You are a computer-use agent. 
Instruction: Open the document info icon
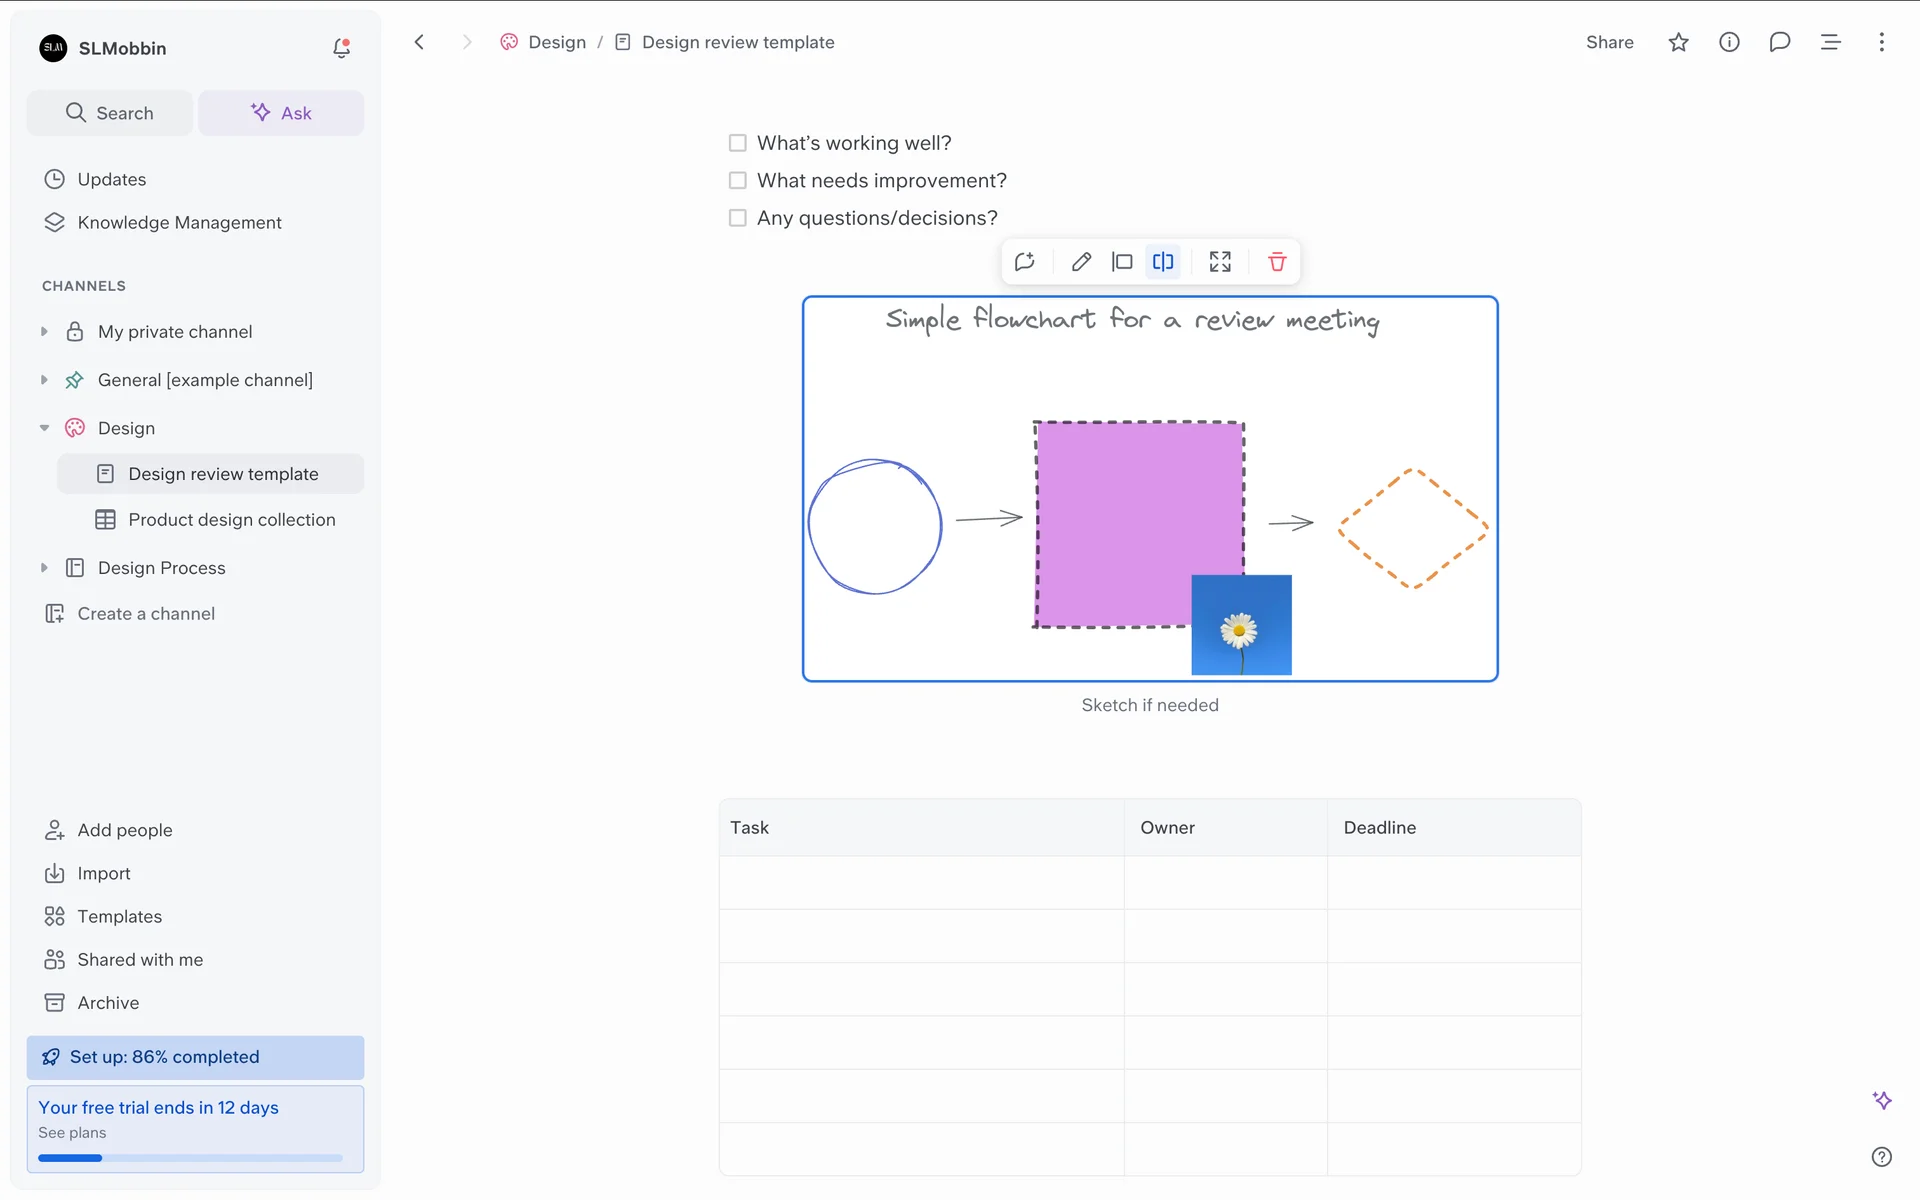(1729, 42)
